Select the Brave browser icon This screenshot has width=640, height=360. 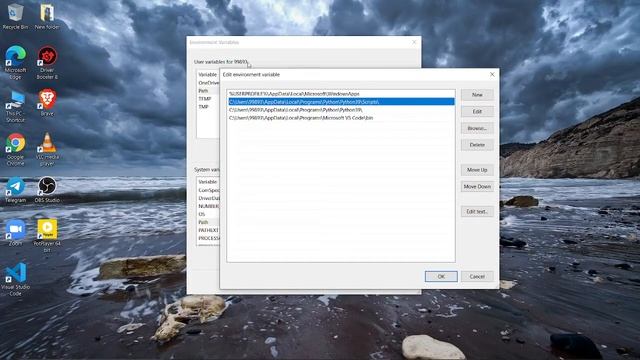tap(47, 103)
